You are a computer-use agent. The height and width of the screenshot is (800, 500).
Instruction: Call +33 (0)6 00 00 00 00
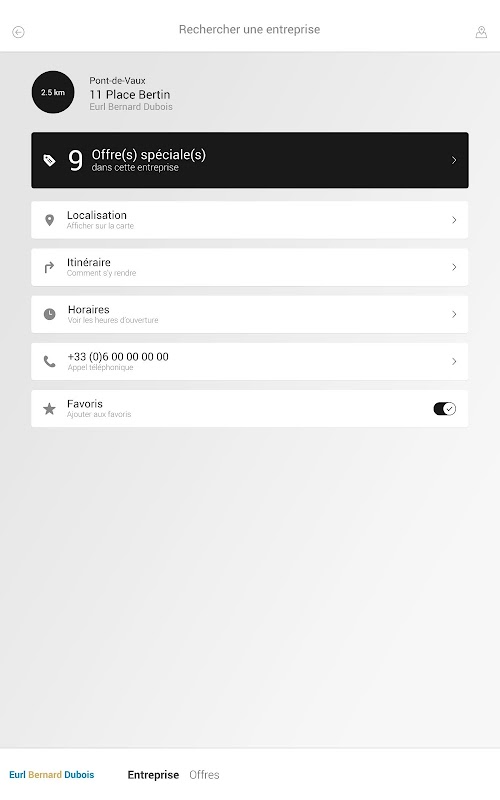pyautogui.click(x=249, y=361)
